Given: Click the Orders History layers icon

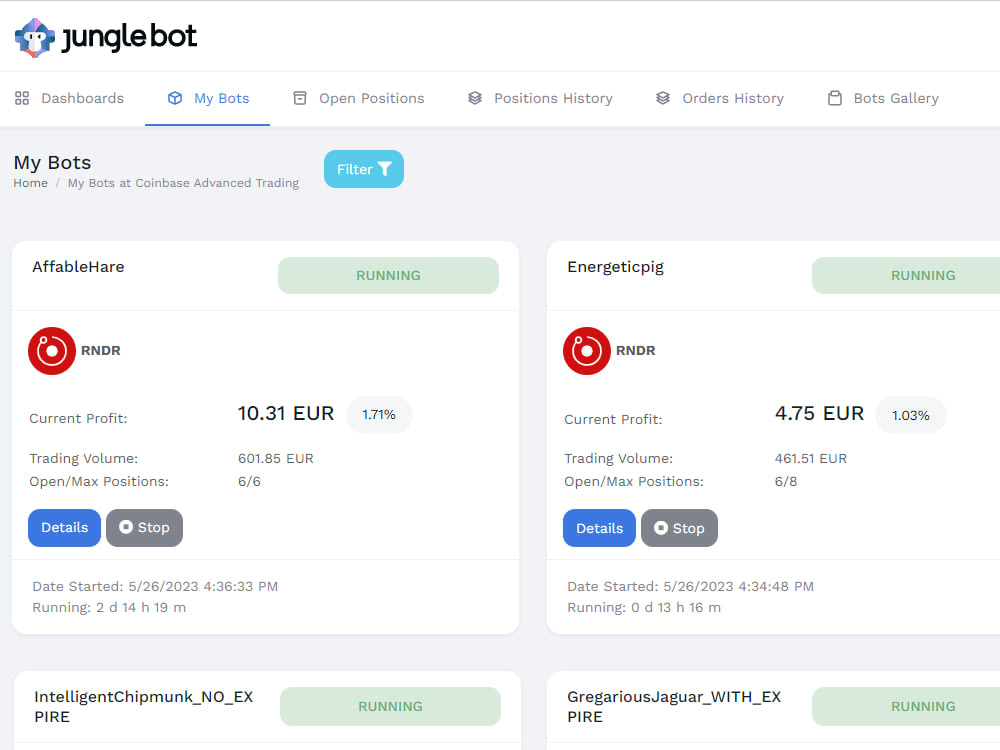Looking at the screenshot, I should 662,97.
